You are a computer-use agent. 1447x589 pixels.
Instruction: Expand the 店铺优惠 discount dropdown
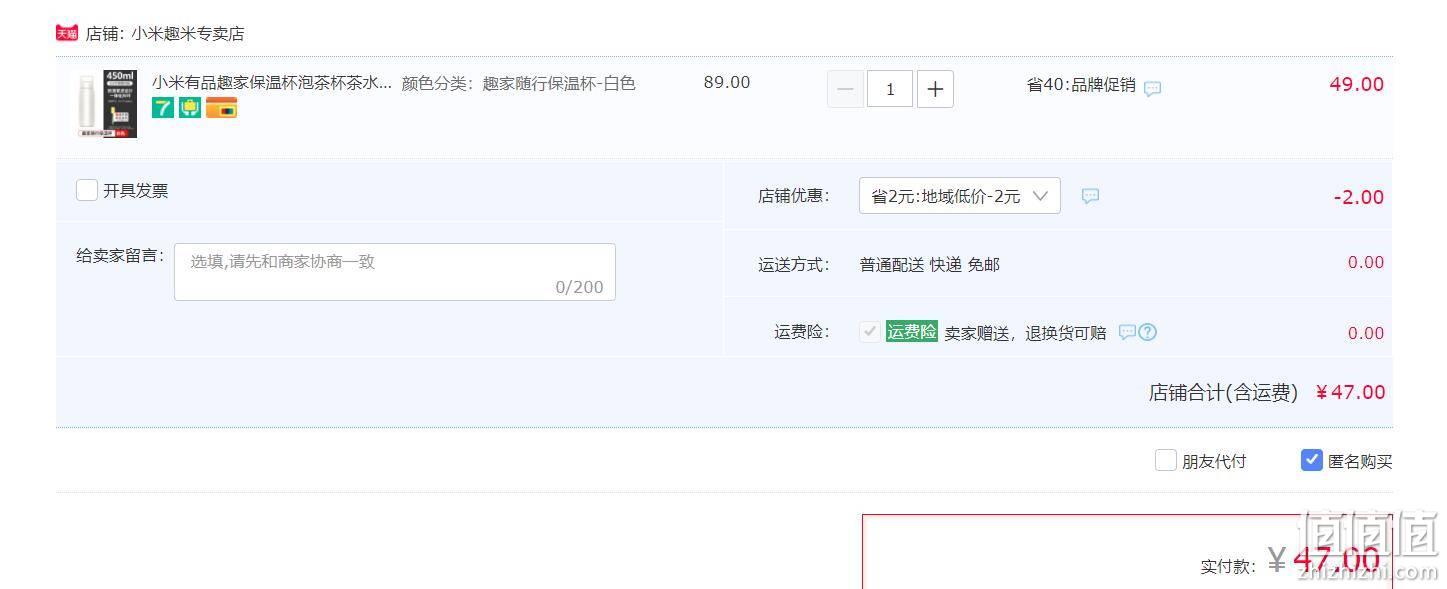960,196
